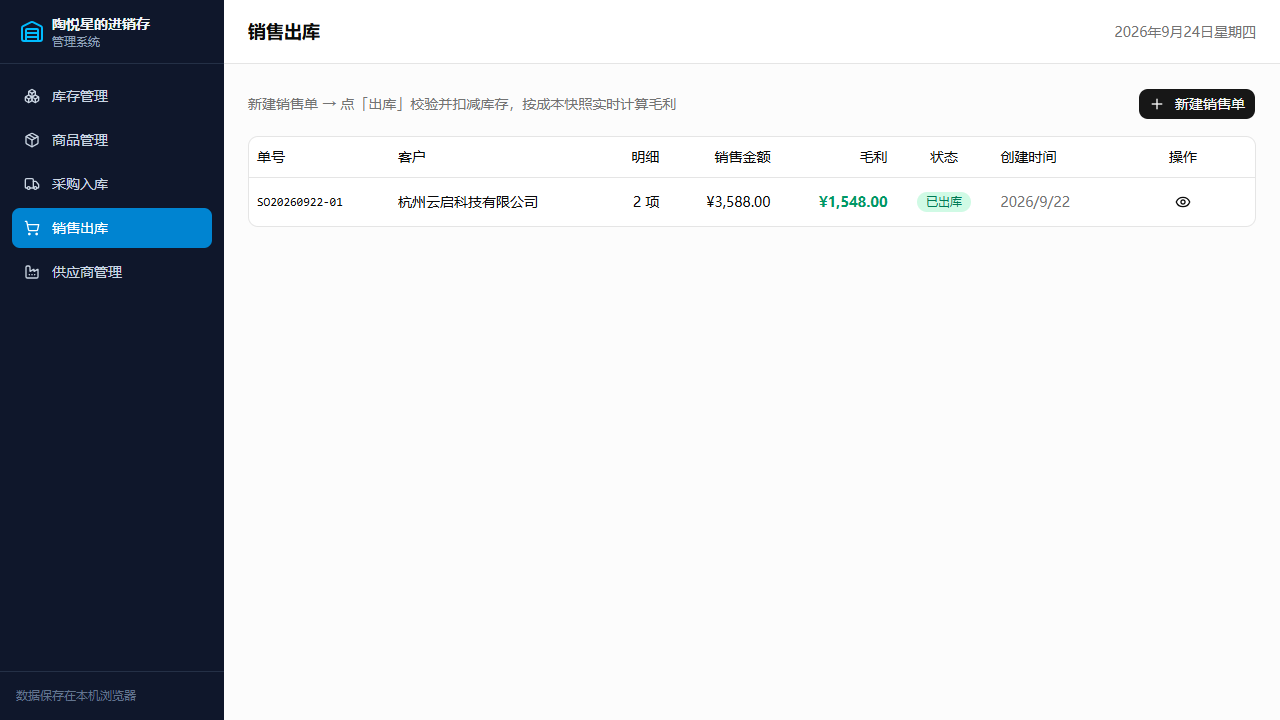Click the 创建时间 column header
The width and height of the screenshot is (1280, 720).
1028,157
